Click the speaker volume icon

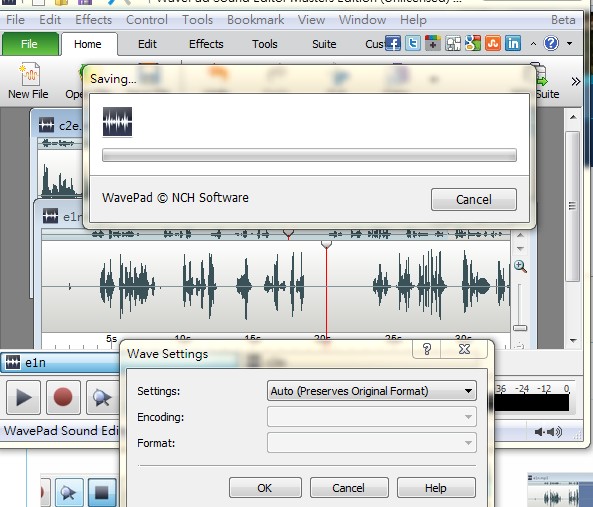(x=548, y=431)
